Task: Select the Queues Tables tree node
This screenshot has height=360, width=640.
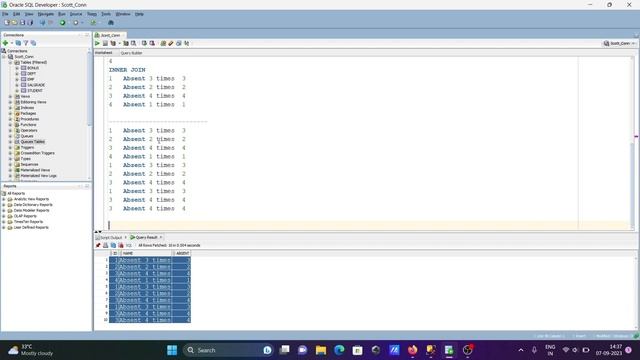Action: (32, 142)
